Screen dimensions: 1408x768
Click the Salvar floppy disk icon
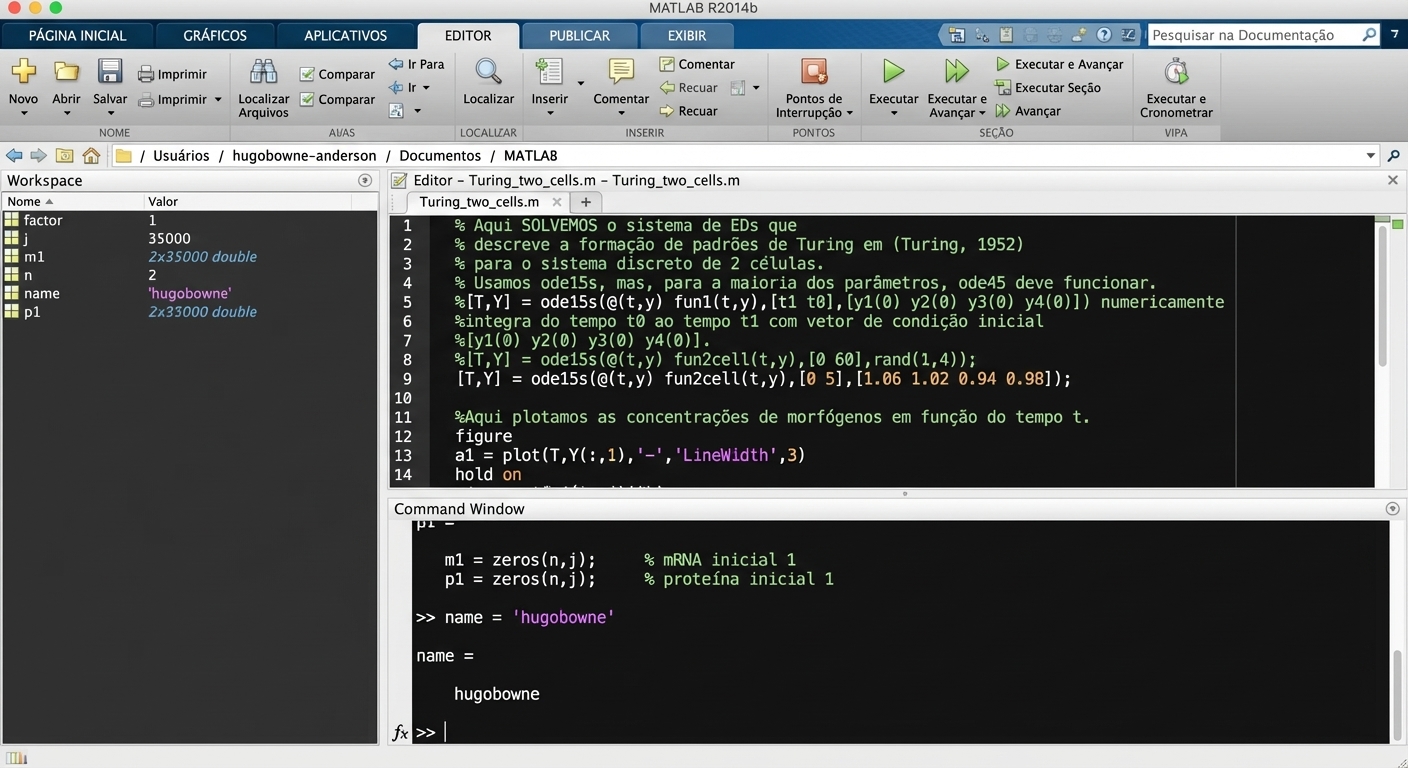coord(110,72)
